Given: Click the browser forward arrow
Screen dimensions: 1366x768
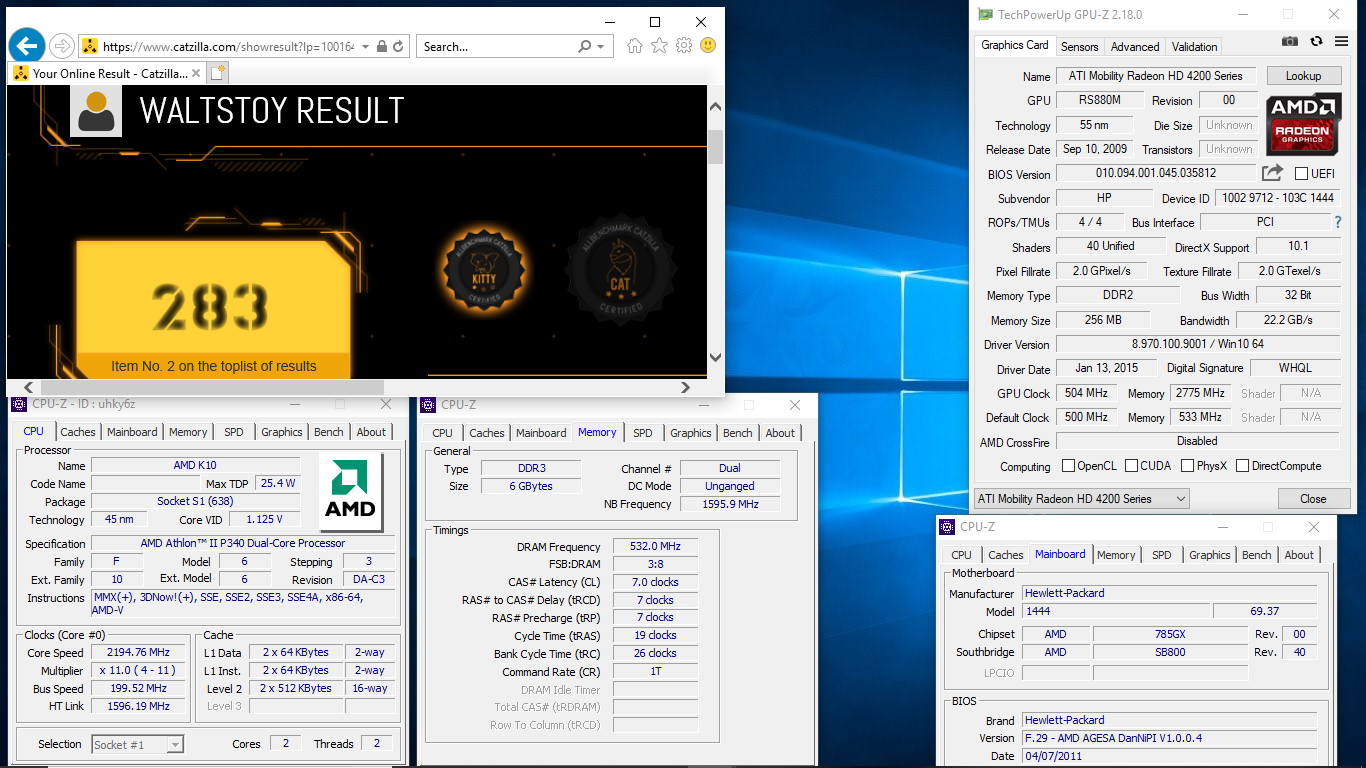Looking at the screenshot, I should [x=62, y=46].
